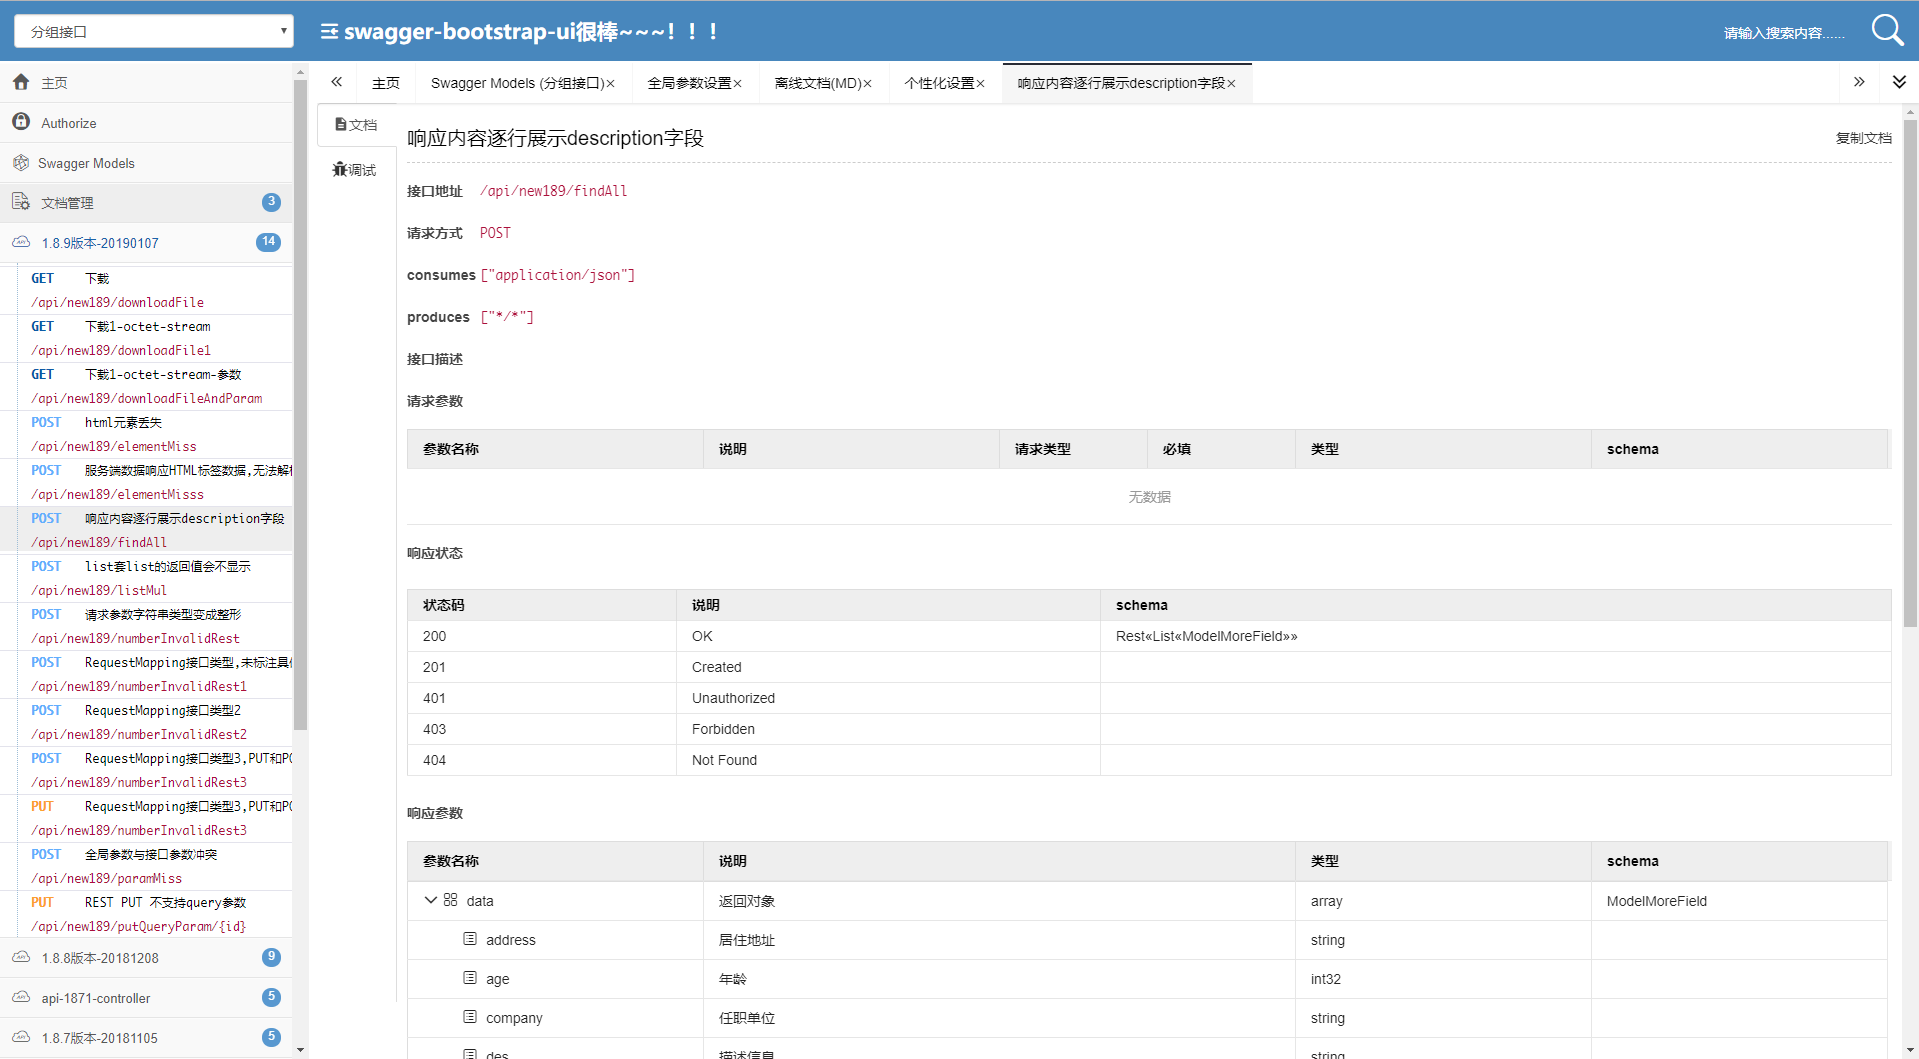Click status code 404 cell

tap(542, 760)
